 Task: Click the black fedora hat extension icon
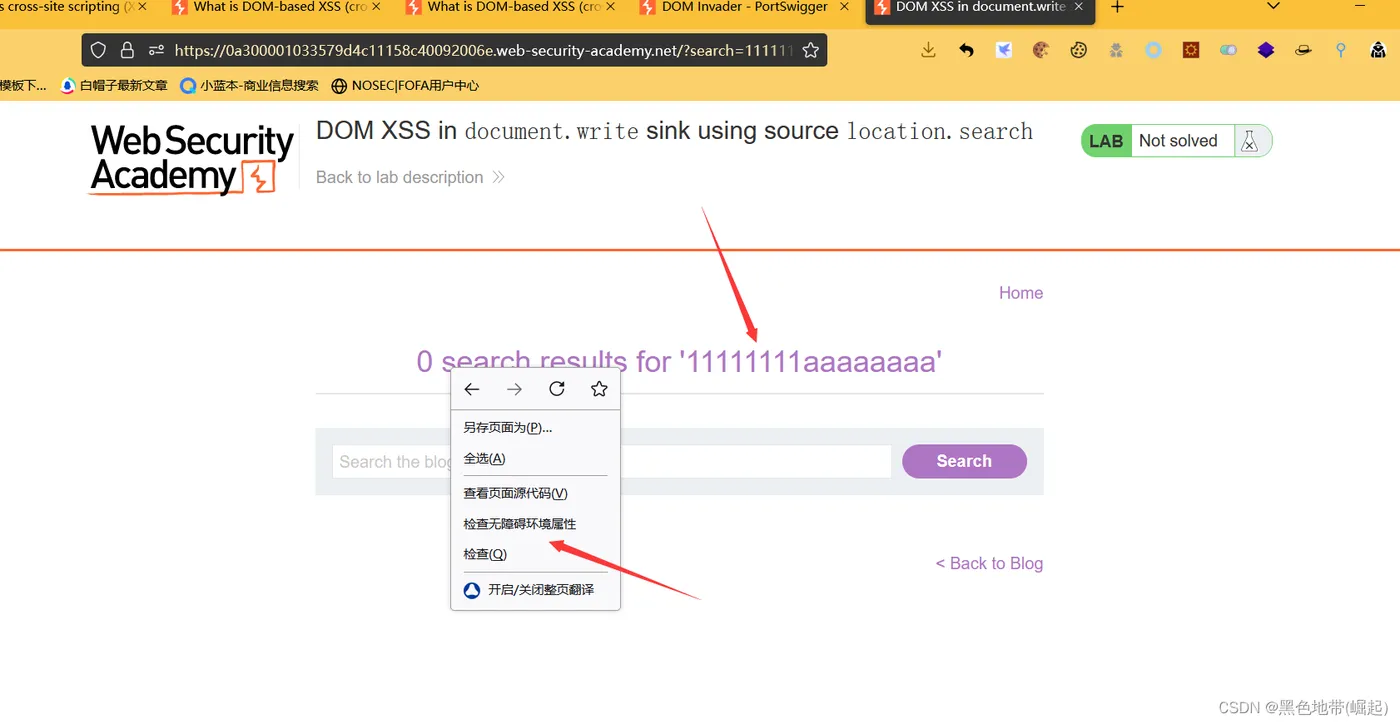[1303, 50]
